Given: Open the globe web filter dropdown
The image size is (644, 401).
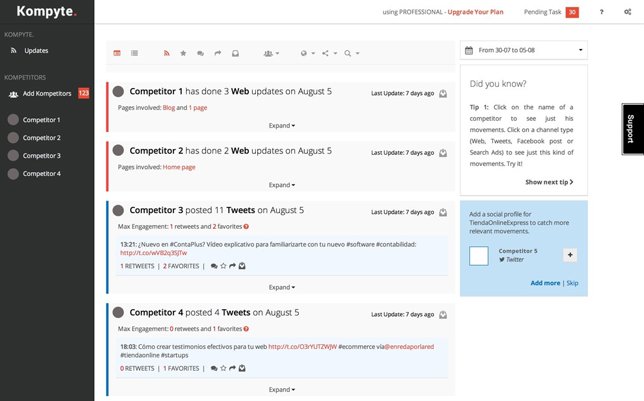Looking at the screenshot, I should pyautogui.click(x=308, y=53).
